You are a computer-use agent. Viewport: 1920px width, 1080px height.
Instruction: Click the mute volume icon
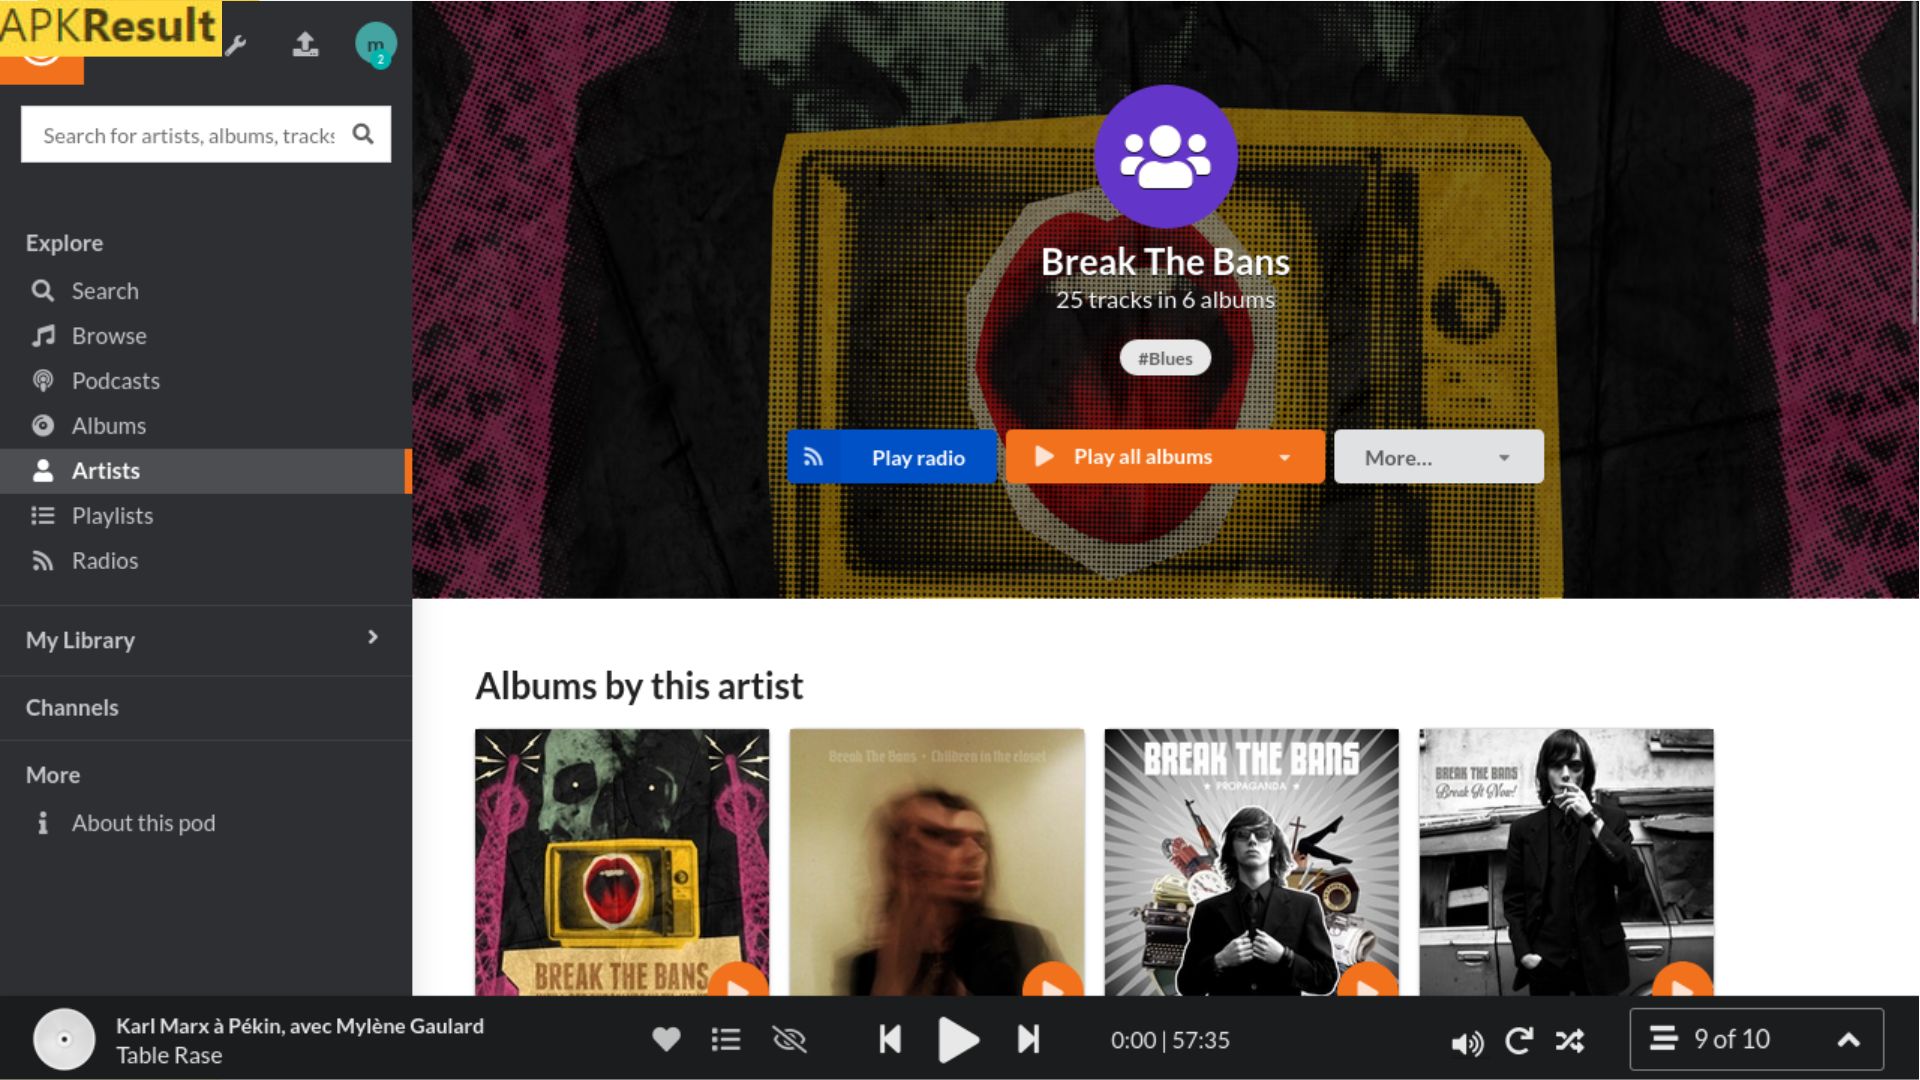pos(1465,1040)
